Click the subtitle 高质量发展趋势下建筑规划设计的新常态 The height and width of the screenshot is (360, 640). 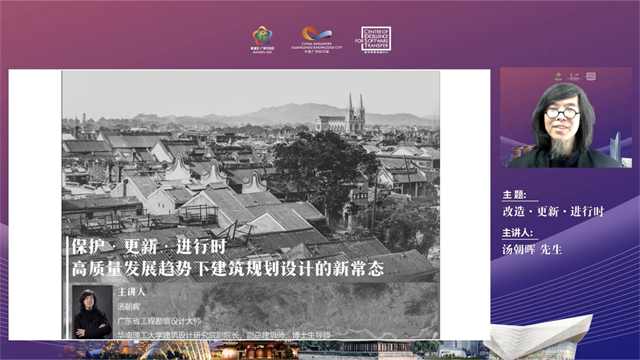tap(228, 268)
